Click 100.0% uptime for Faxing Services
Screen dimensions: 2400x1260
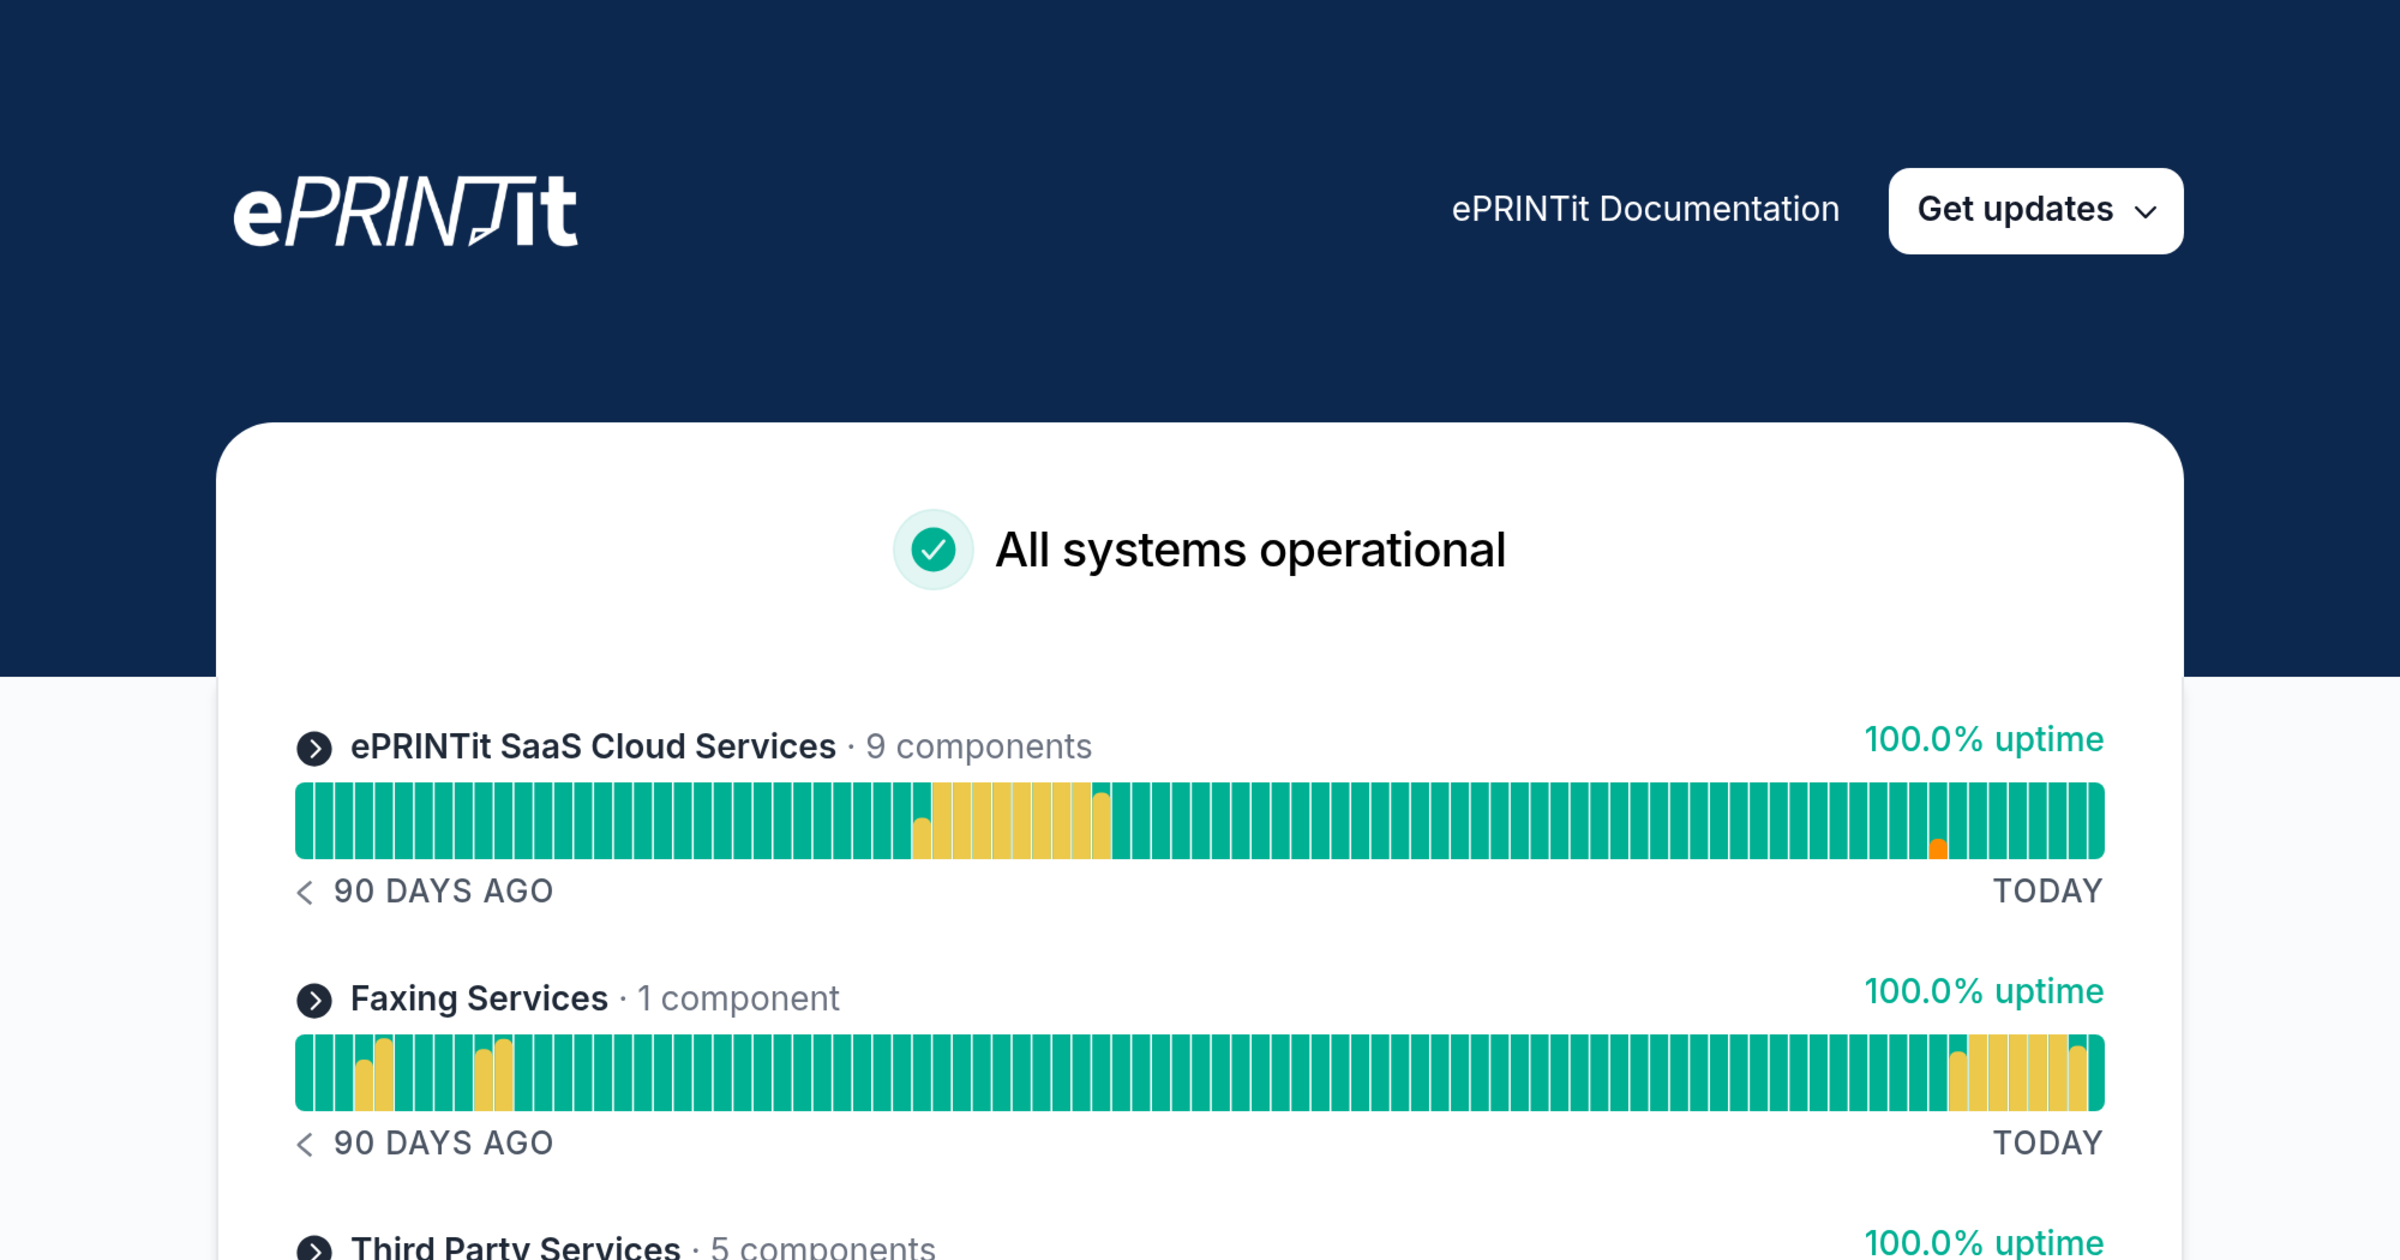[x=1984, y=992]
